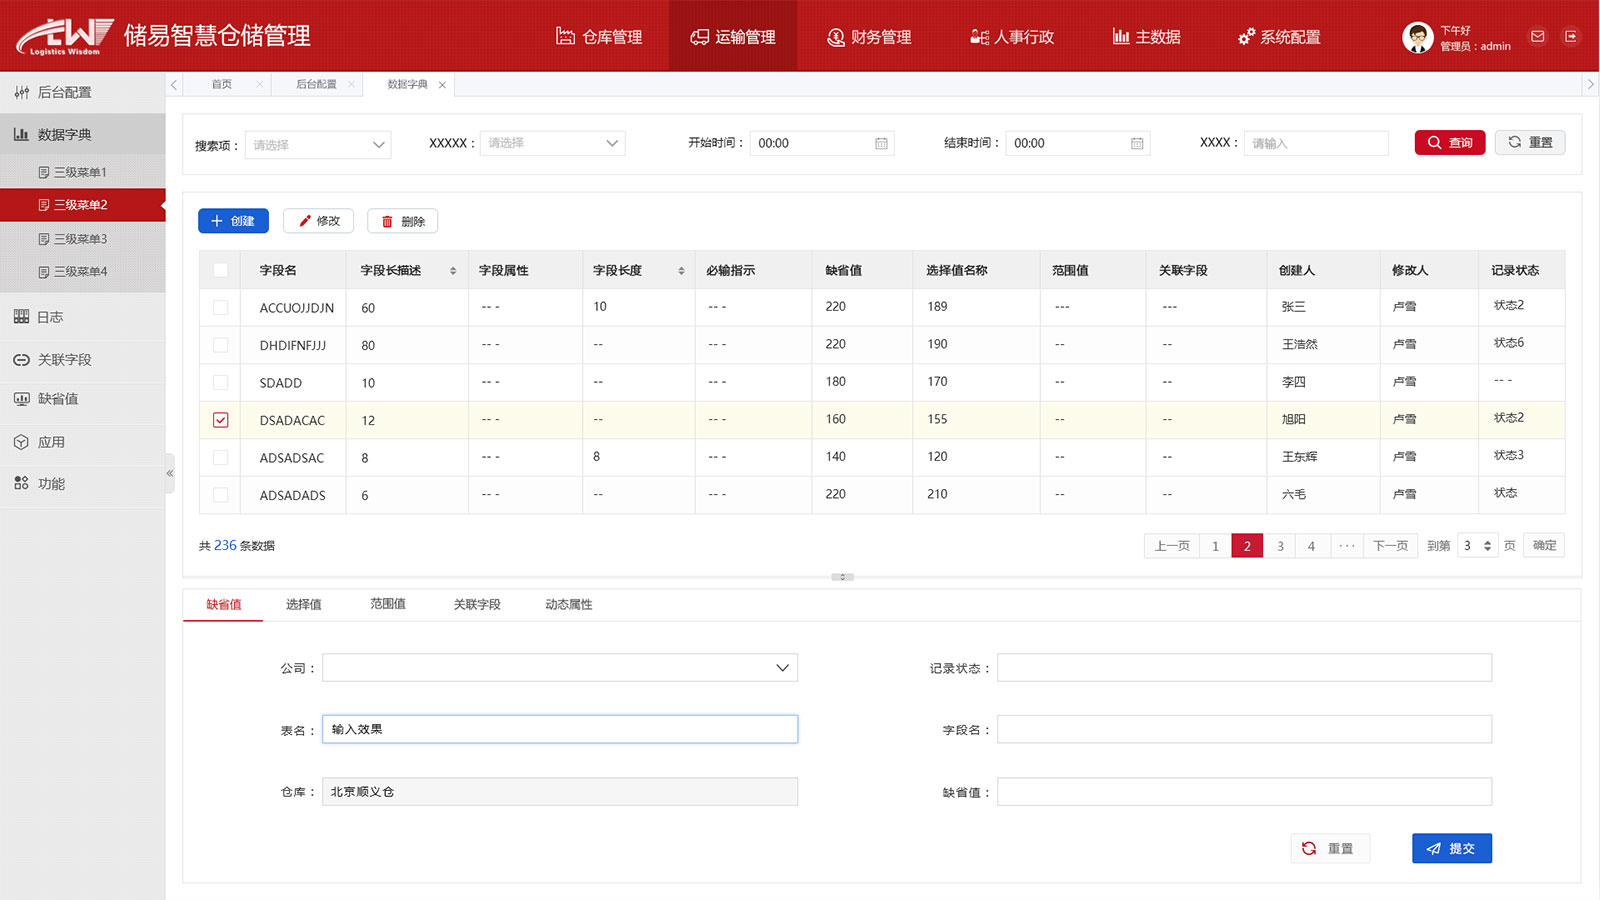Click the blue 提交 button
The image size is (1600, 900).
[x=1451, y=848]
